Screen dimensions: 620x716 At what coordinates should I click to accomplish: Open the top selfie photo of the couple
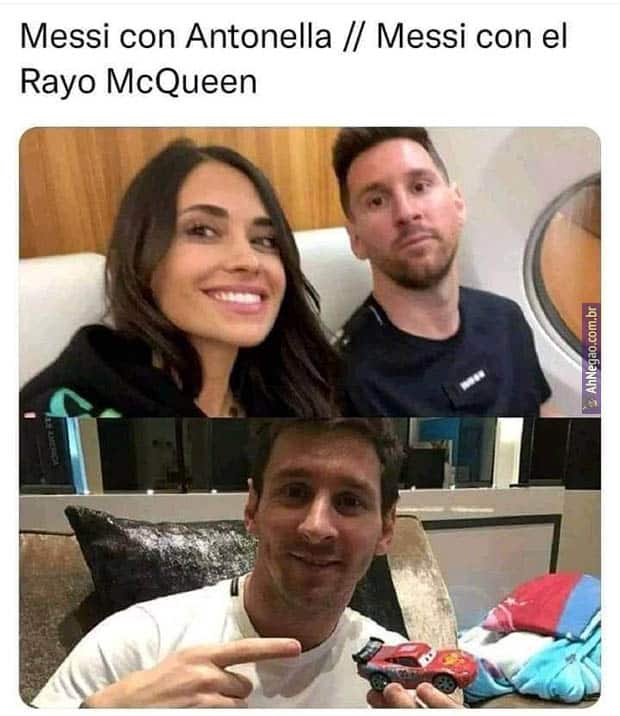pos(310,272)
